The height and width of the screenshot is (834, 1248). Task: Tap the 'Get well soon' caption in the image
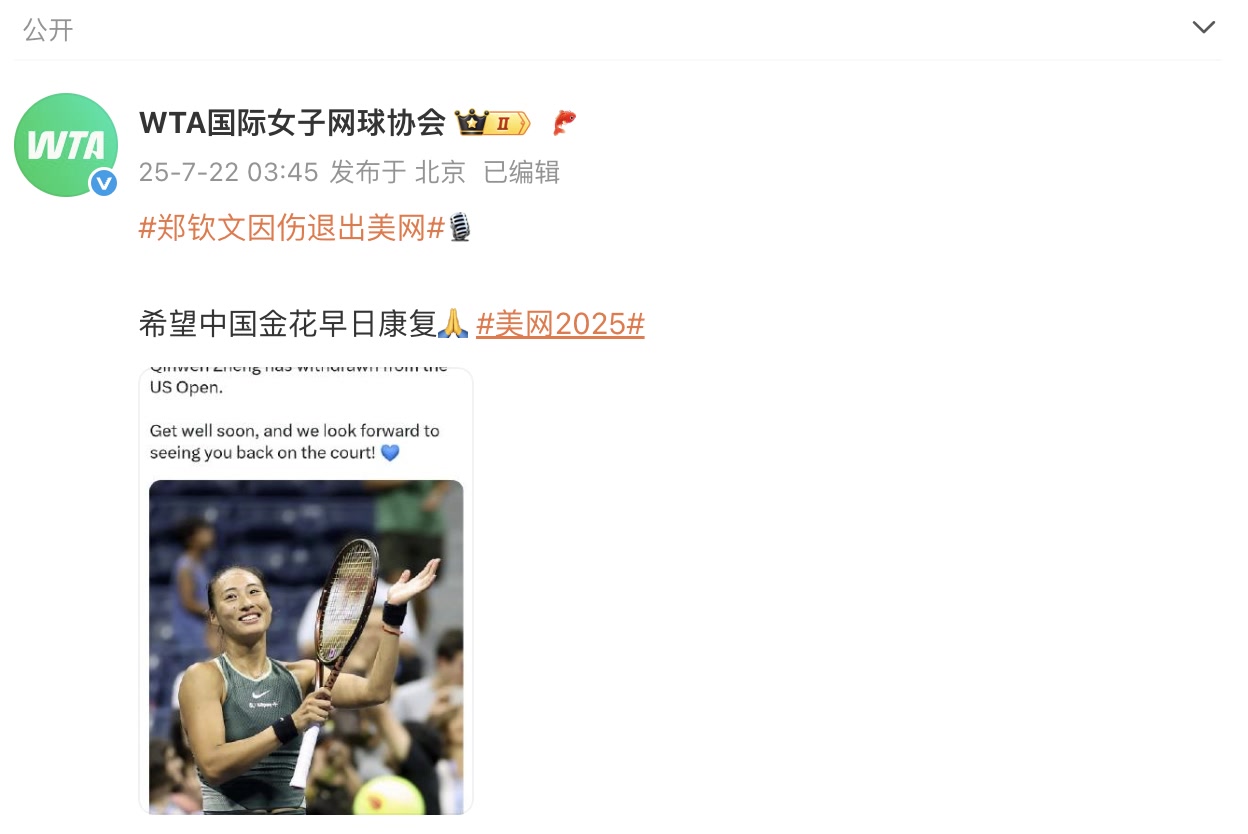pos(295,442)
